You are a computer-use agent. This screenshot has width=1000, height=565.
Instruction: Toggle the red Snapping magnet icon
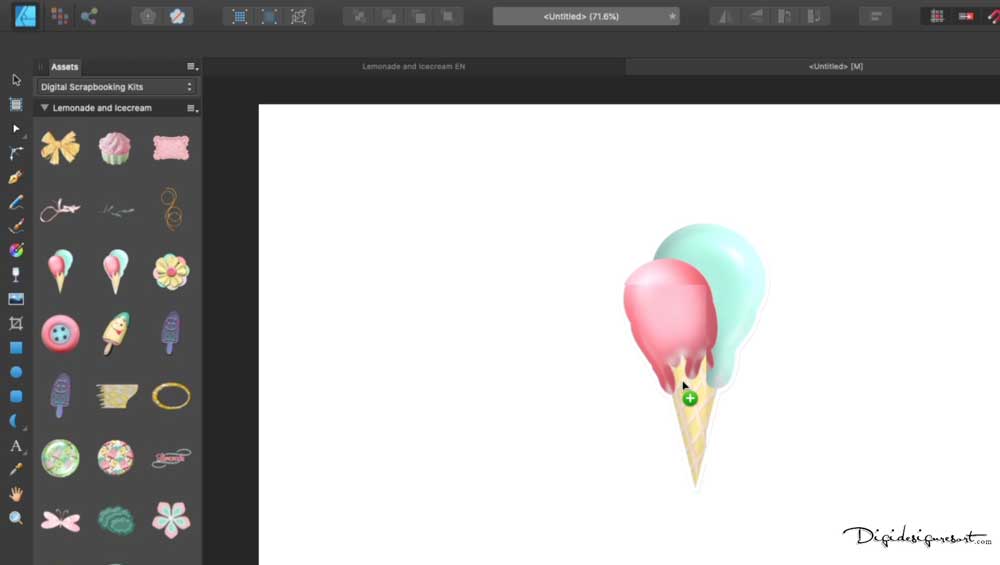993,16
